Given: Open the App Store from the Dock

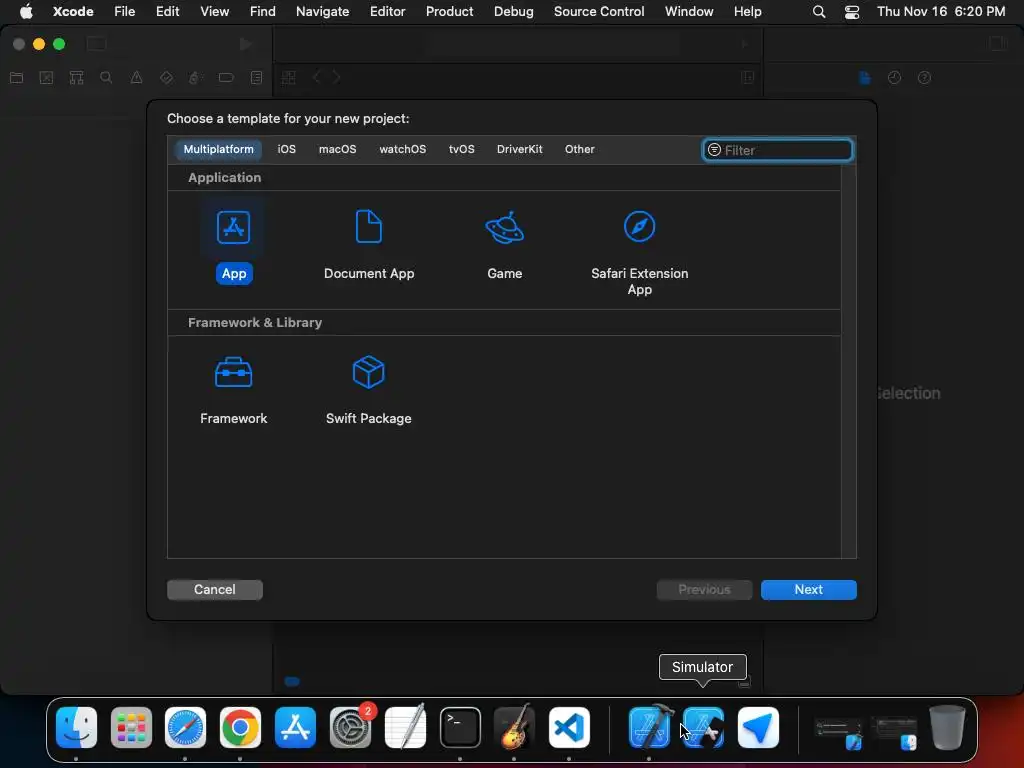Looking at the screenshot, I should click(x=295, y=727).
